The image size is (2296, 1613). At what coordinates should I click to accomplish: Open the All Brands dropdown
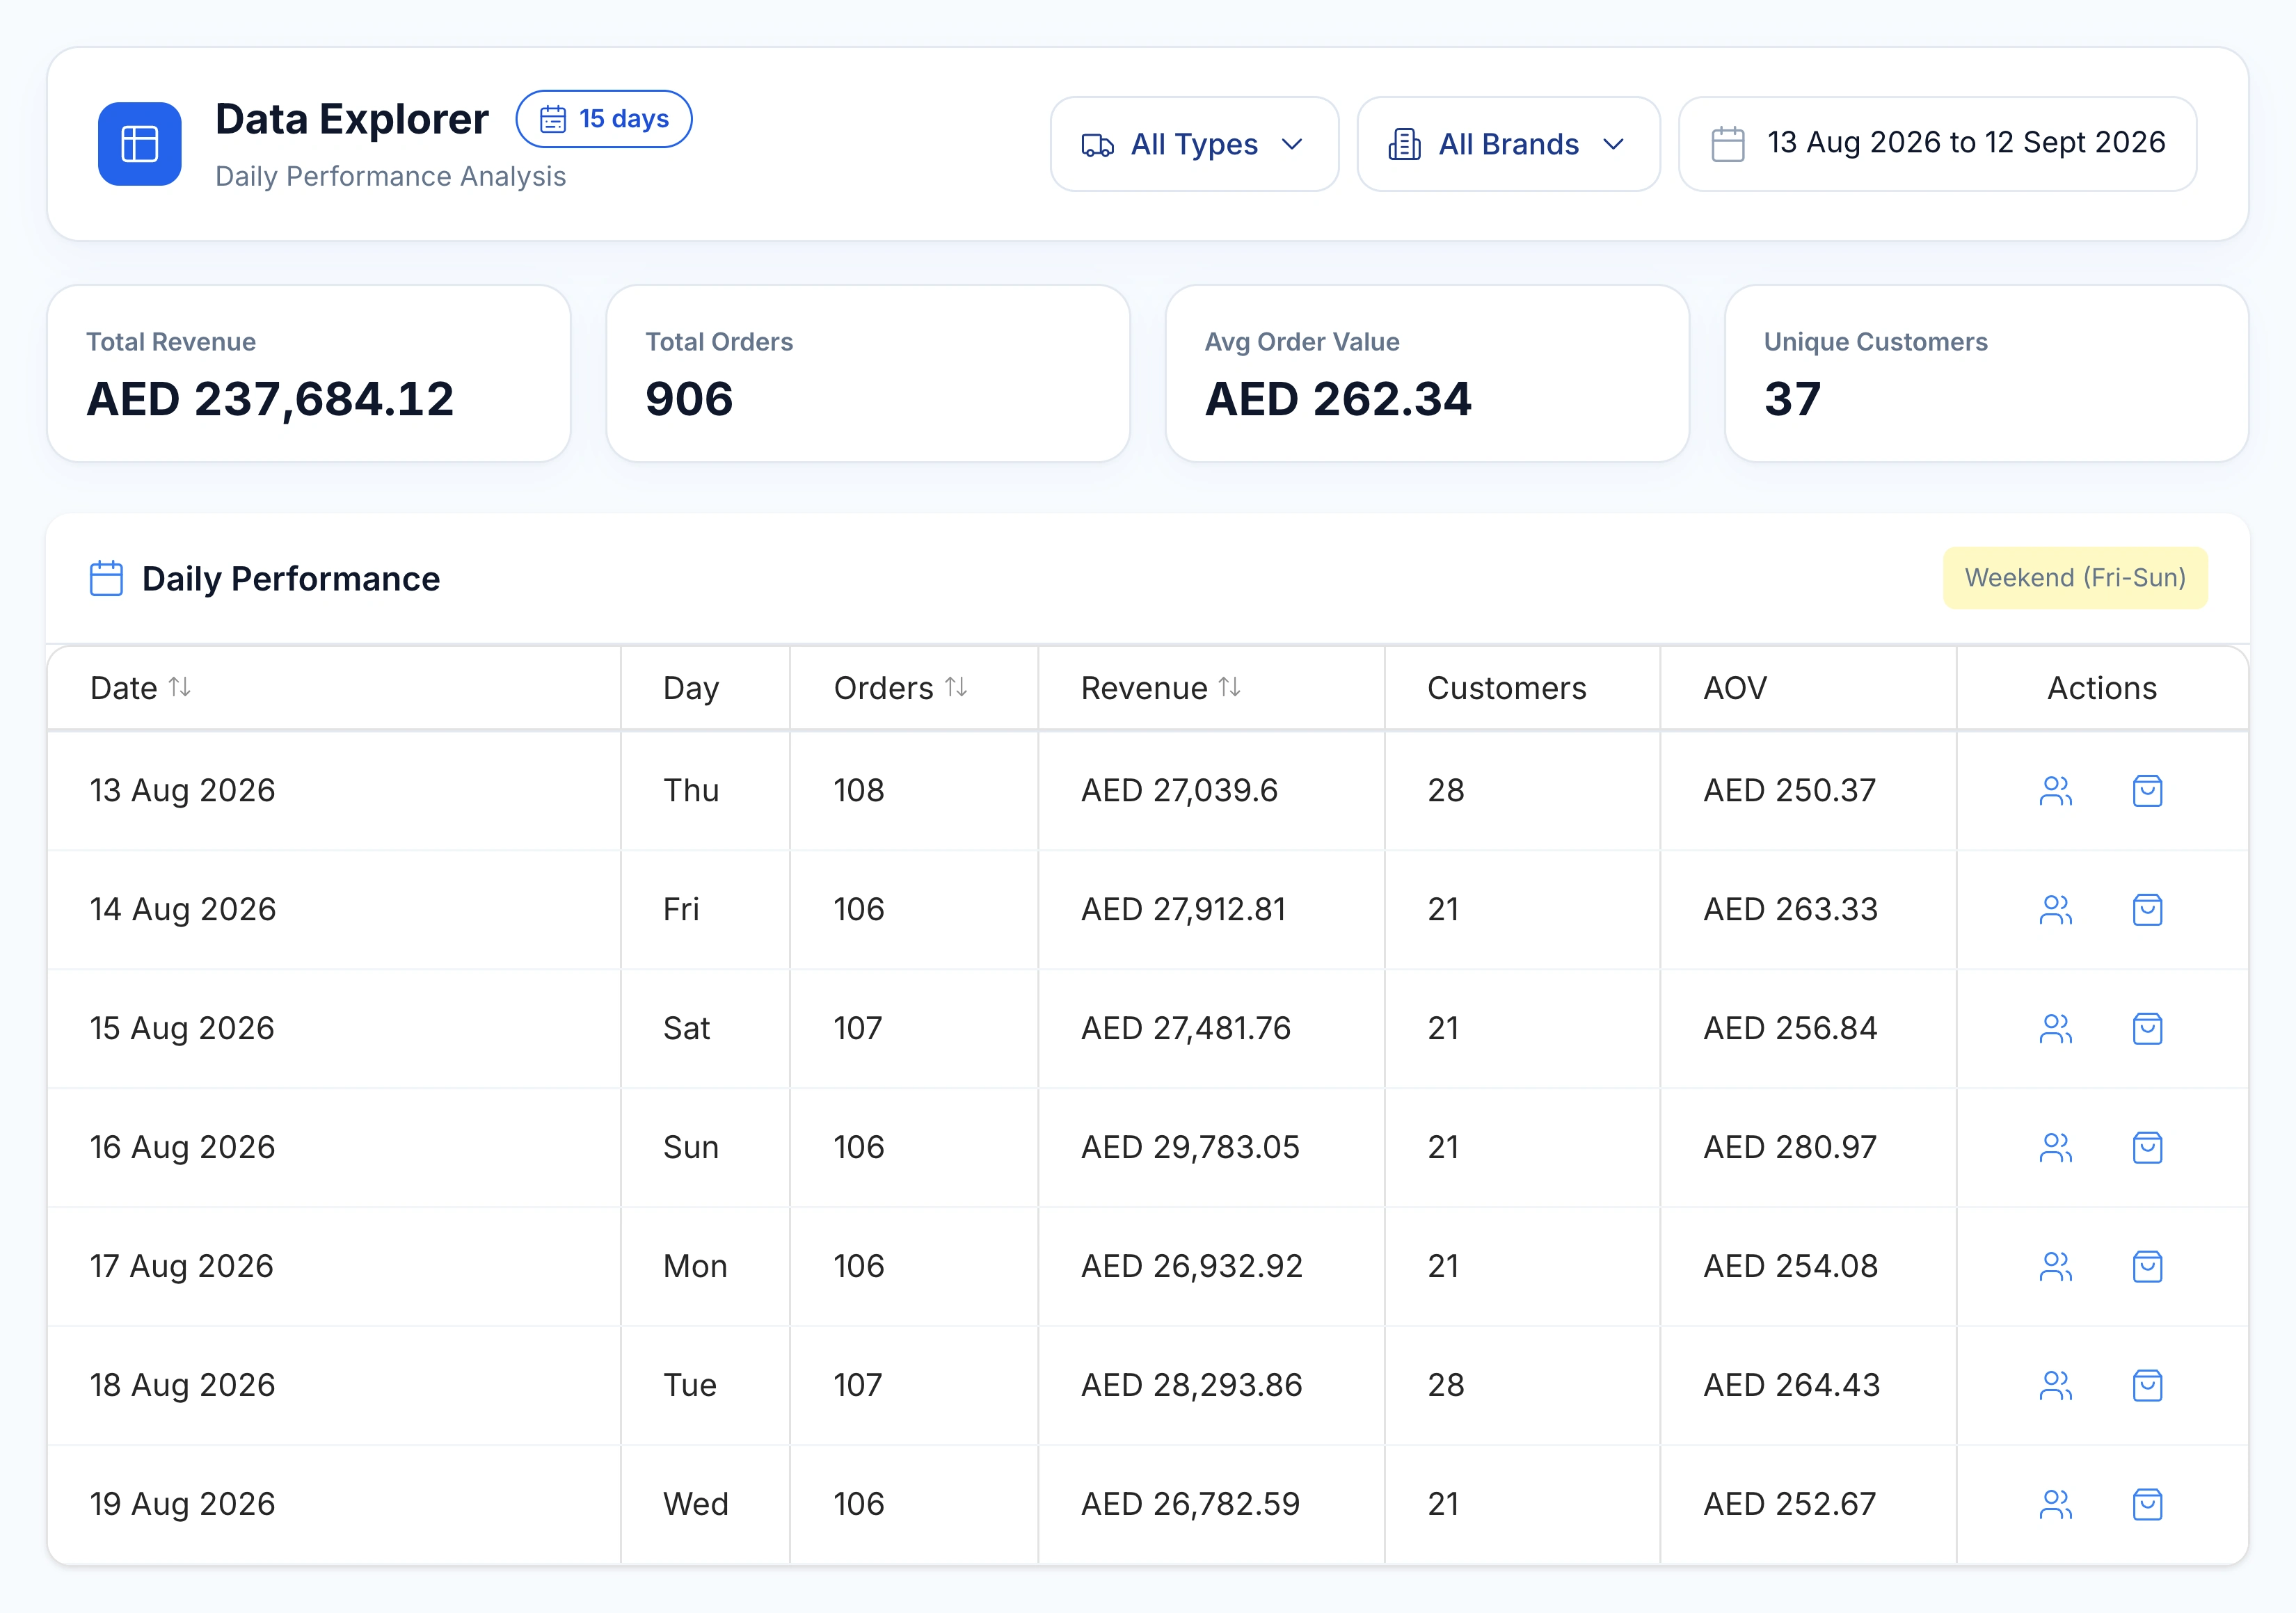1508,144
